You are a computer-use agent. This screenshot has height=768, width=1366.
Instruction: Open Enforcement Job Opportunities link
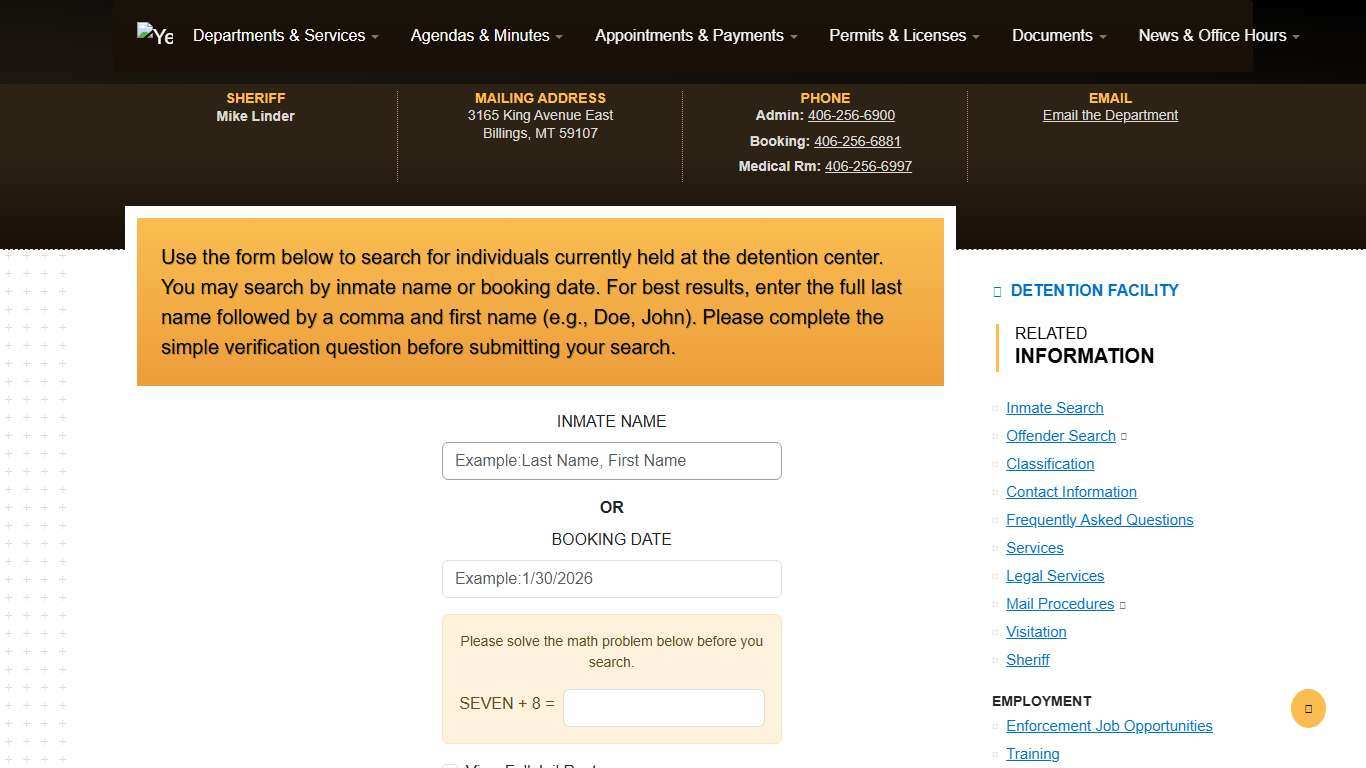(x=1109, y=726)
